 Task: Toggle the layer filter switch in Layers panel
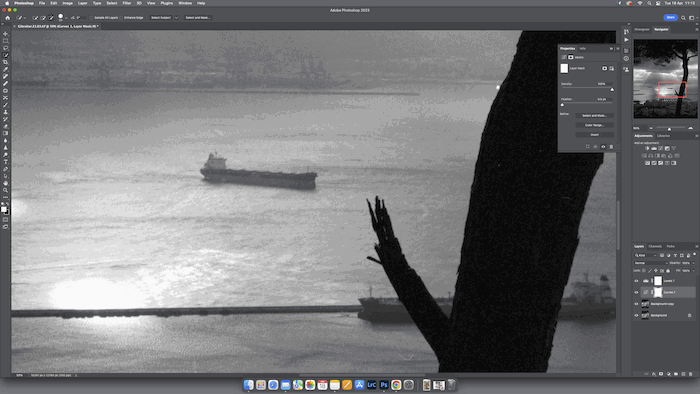point(695,254)
